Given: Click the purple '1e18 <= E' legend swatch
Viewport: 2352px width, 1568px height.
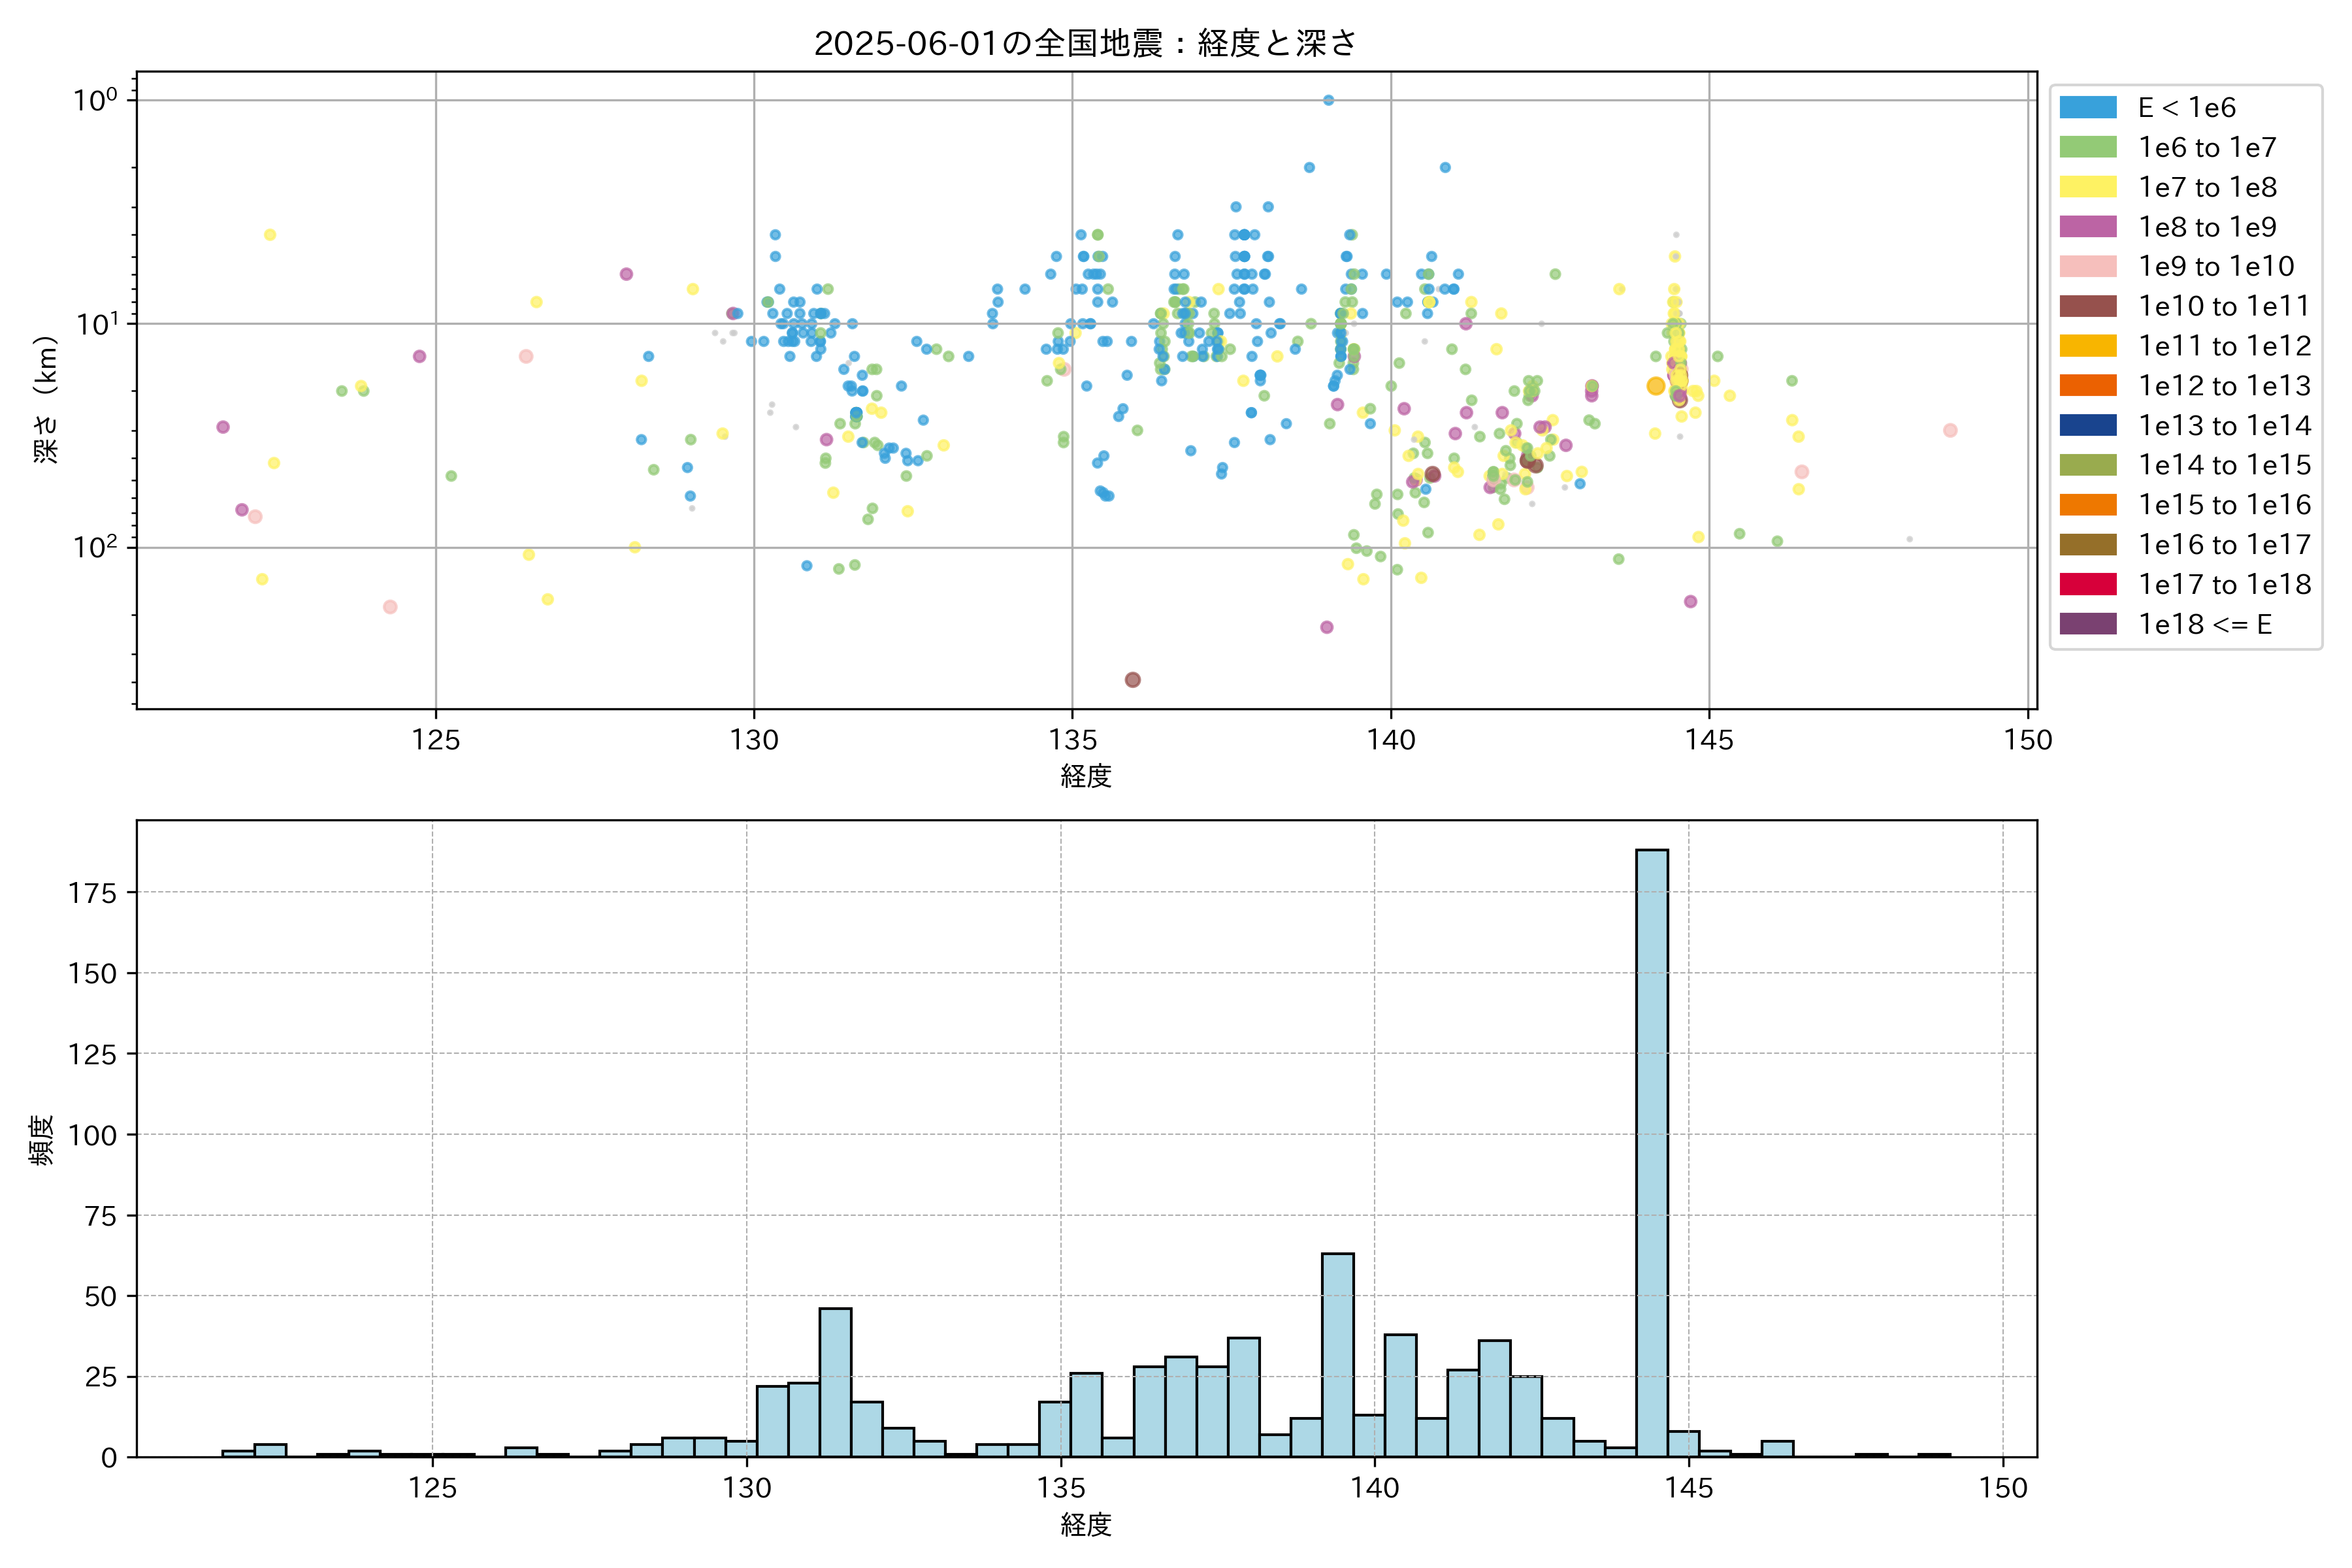Looking at the screenshot, I should 2087,624.
